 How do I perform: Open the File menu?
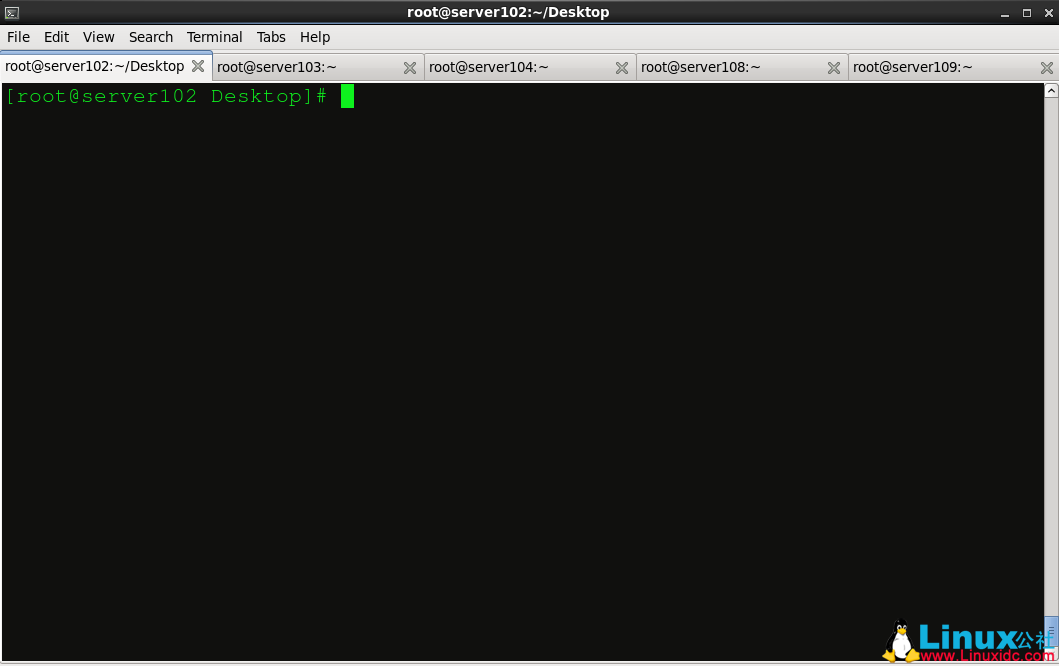18,37
